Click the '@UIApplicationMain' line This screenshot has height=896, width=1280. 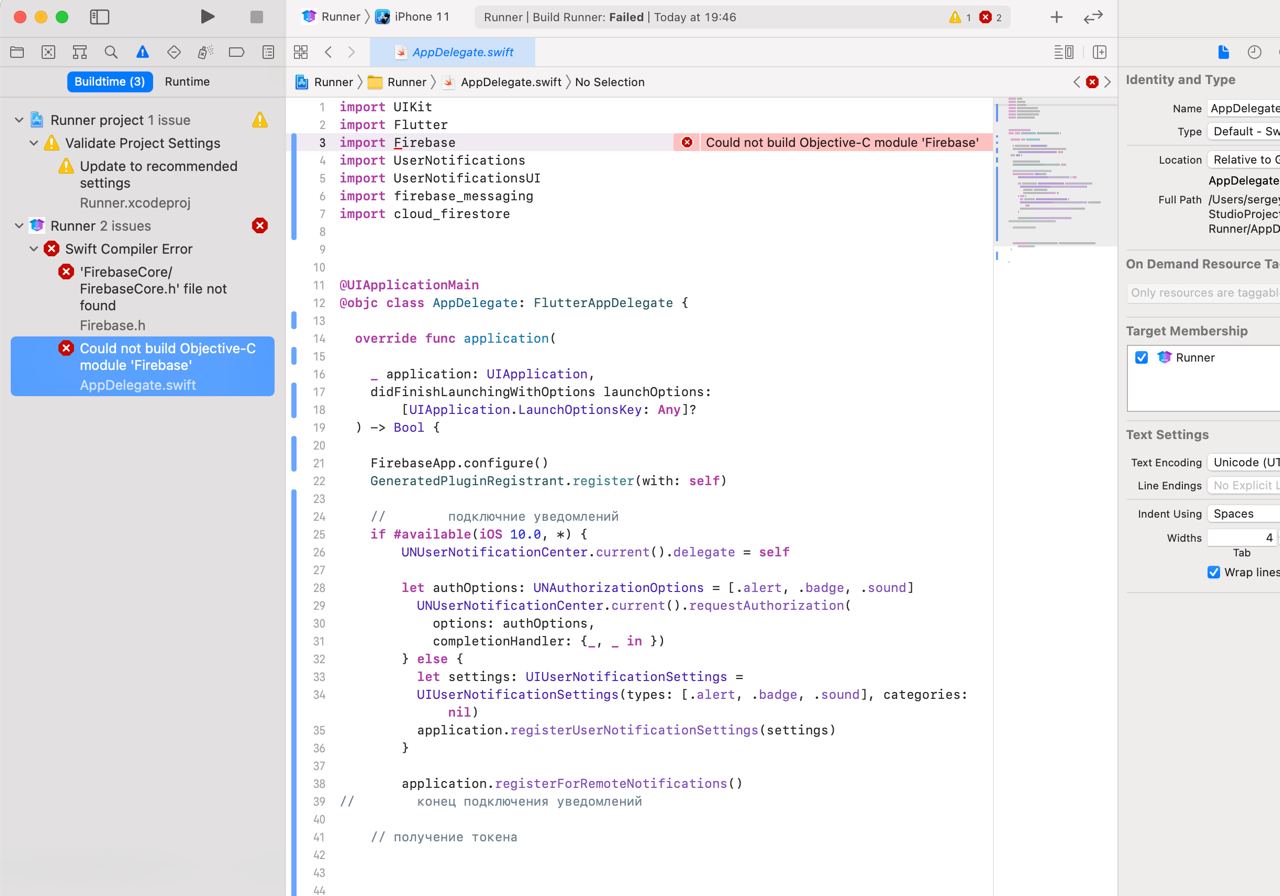pyautogui.click(x=409, y=285)
